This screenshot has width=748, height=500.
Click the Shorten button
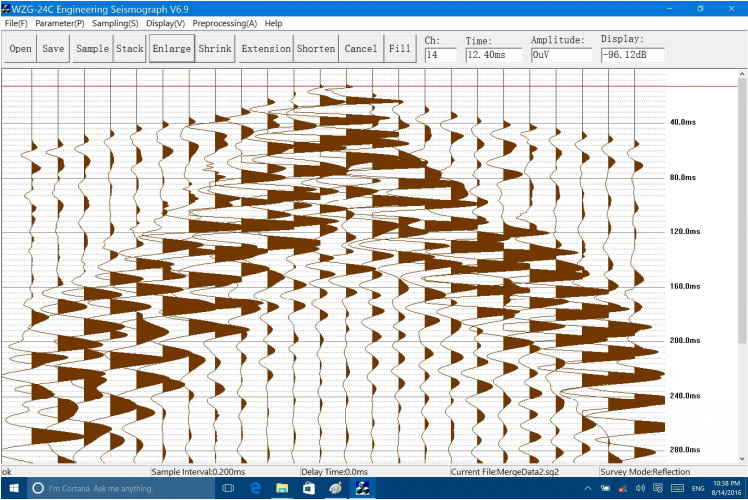point(315,48)
